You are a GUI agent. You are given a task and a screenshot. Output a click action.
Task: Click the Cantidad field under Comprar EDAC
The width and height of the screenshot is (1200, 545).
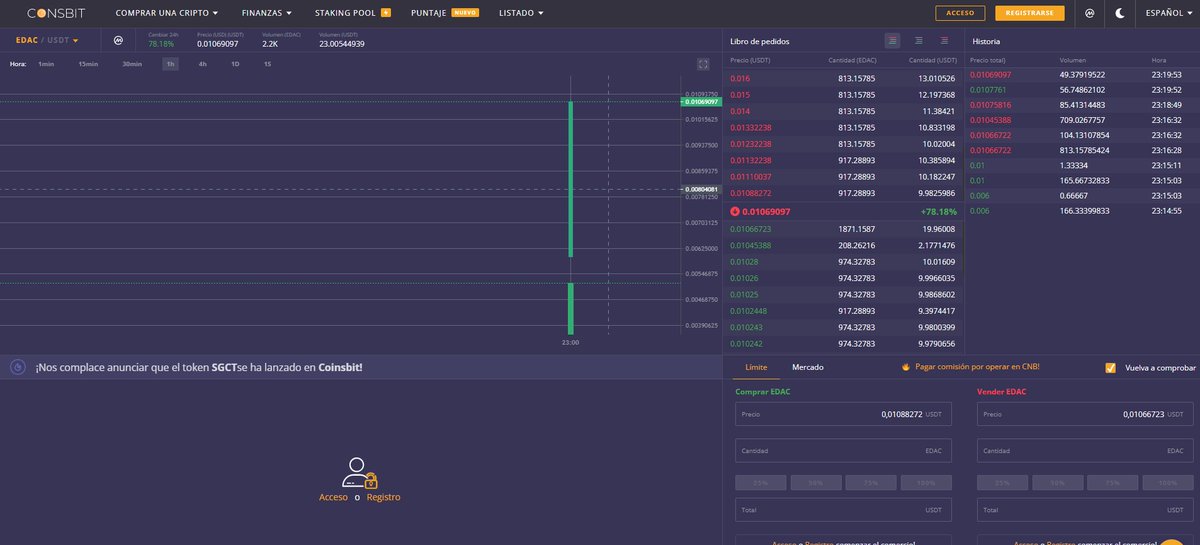coord(843,451)
